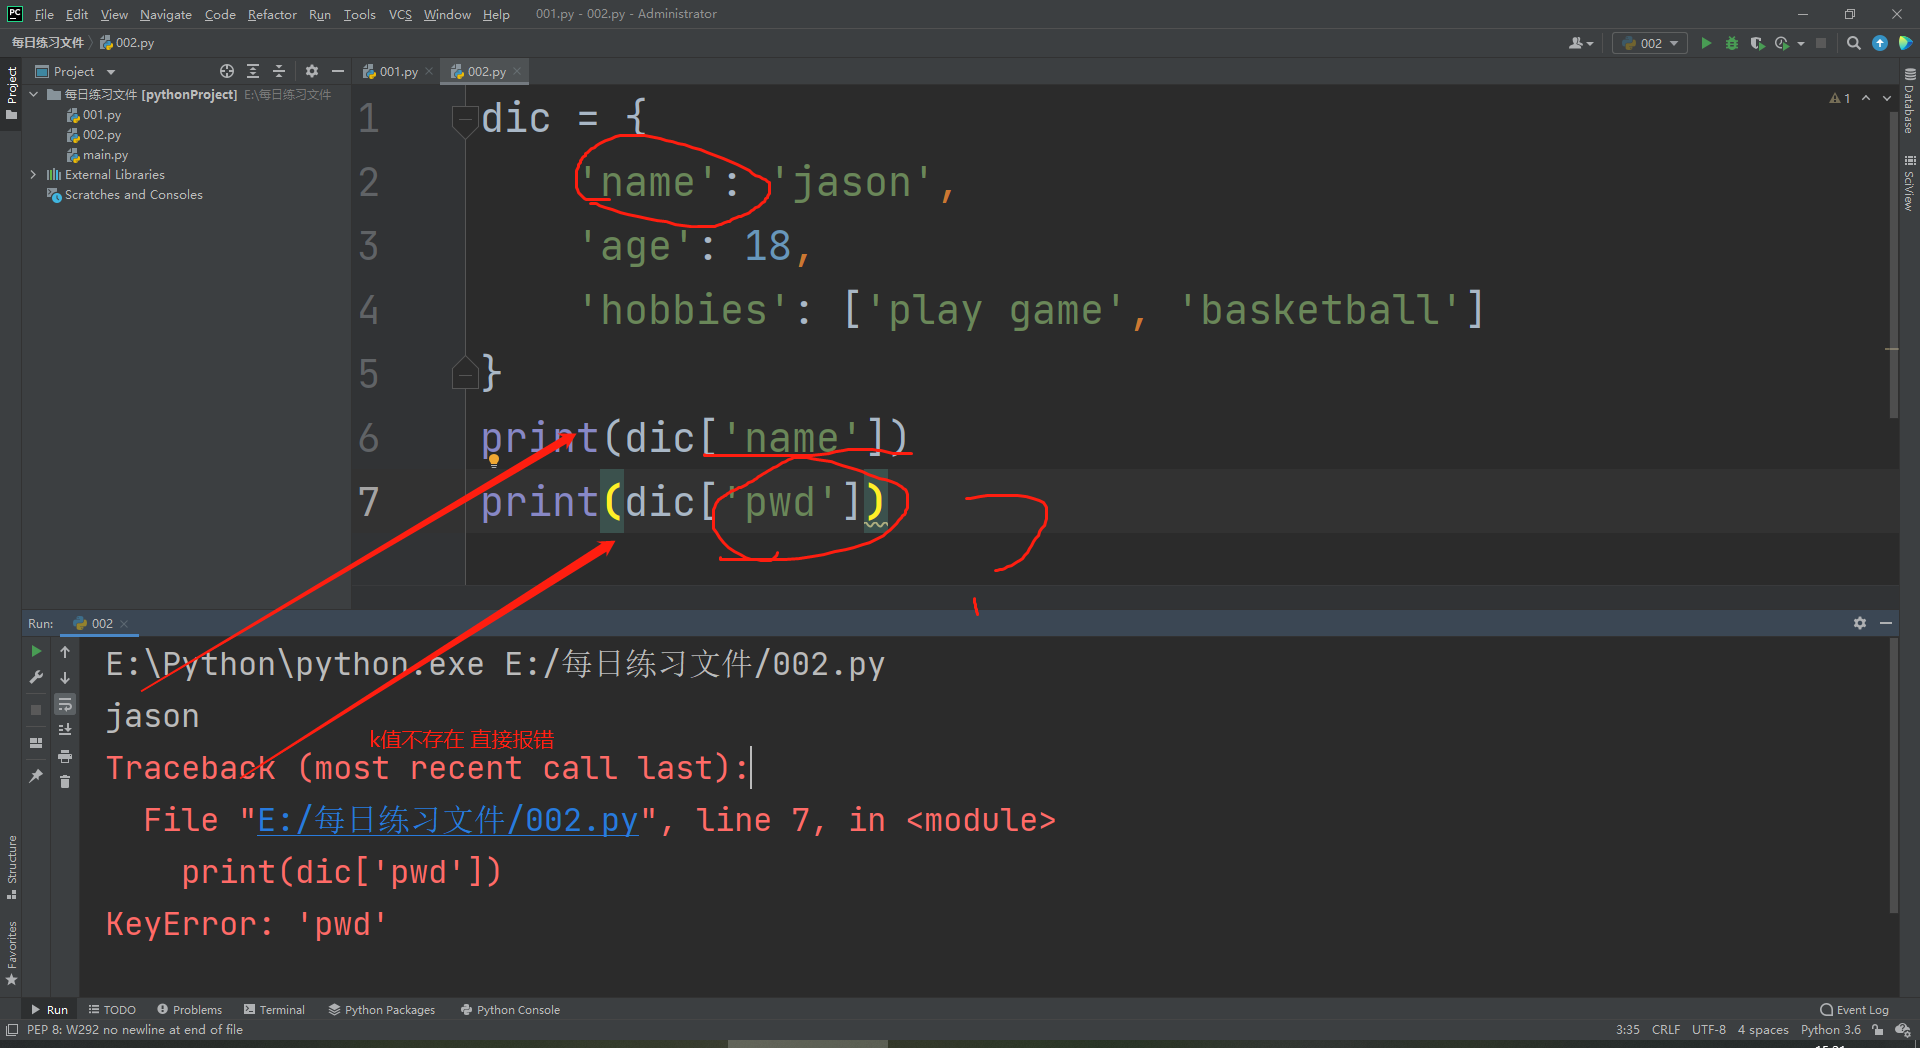Jump up the stack trace arrow
1920x1048 pixels.
pyautogui.click(x=65, y=651)
